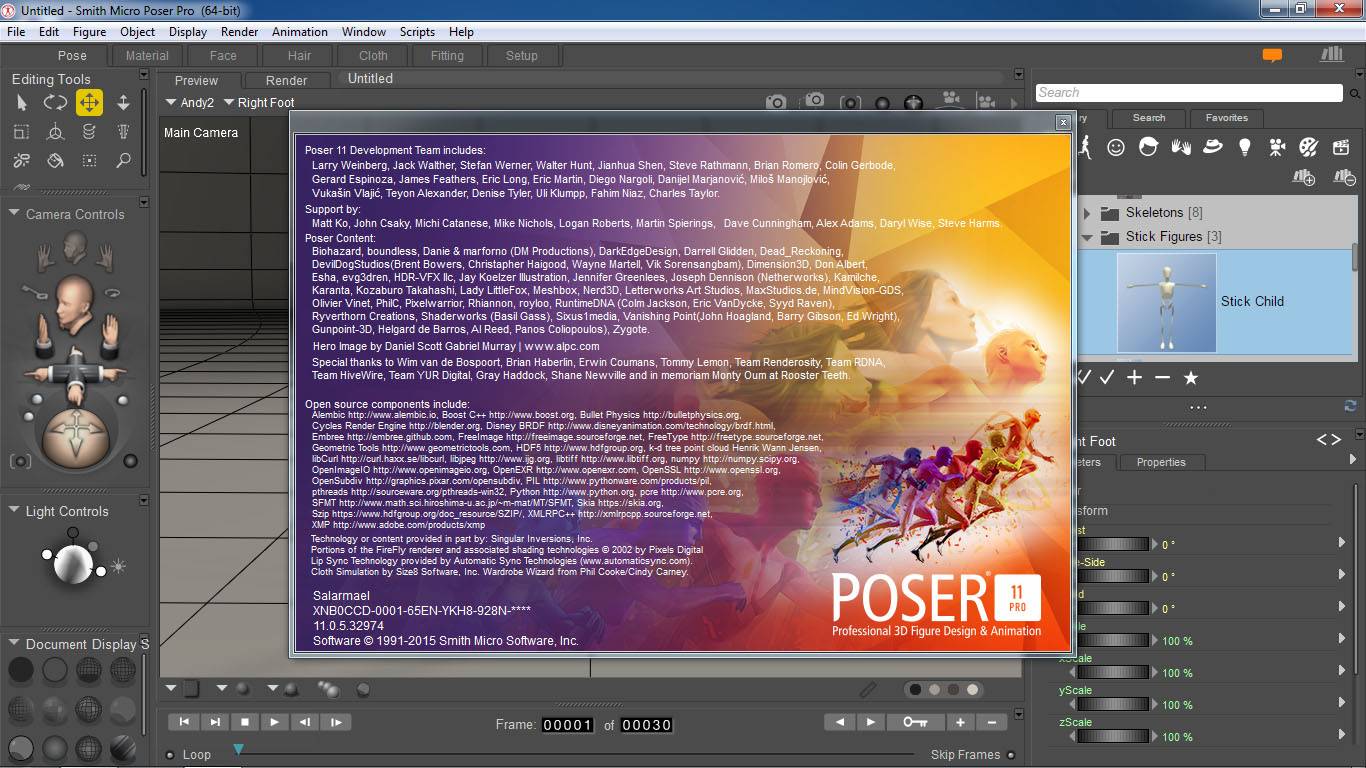Collapse the Document Display Style panel
Screen dimensions: 1366x768
click(x=15, y=643)
